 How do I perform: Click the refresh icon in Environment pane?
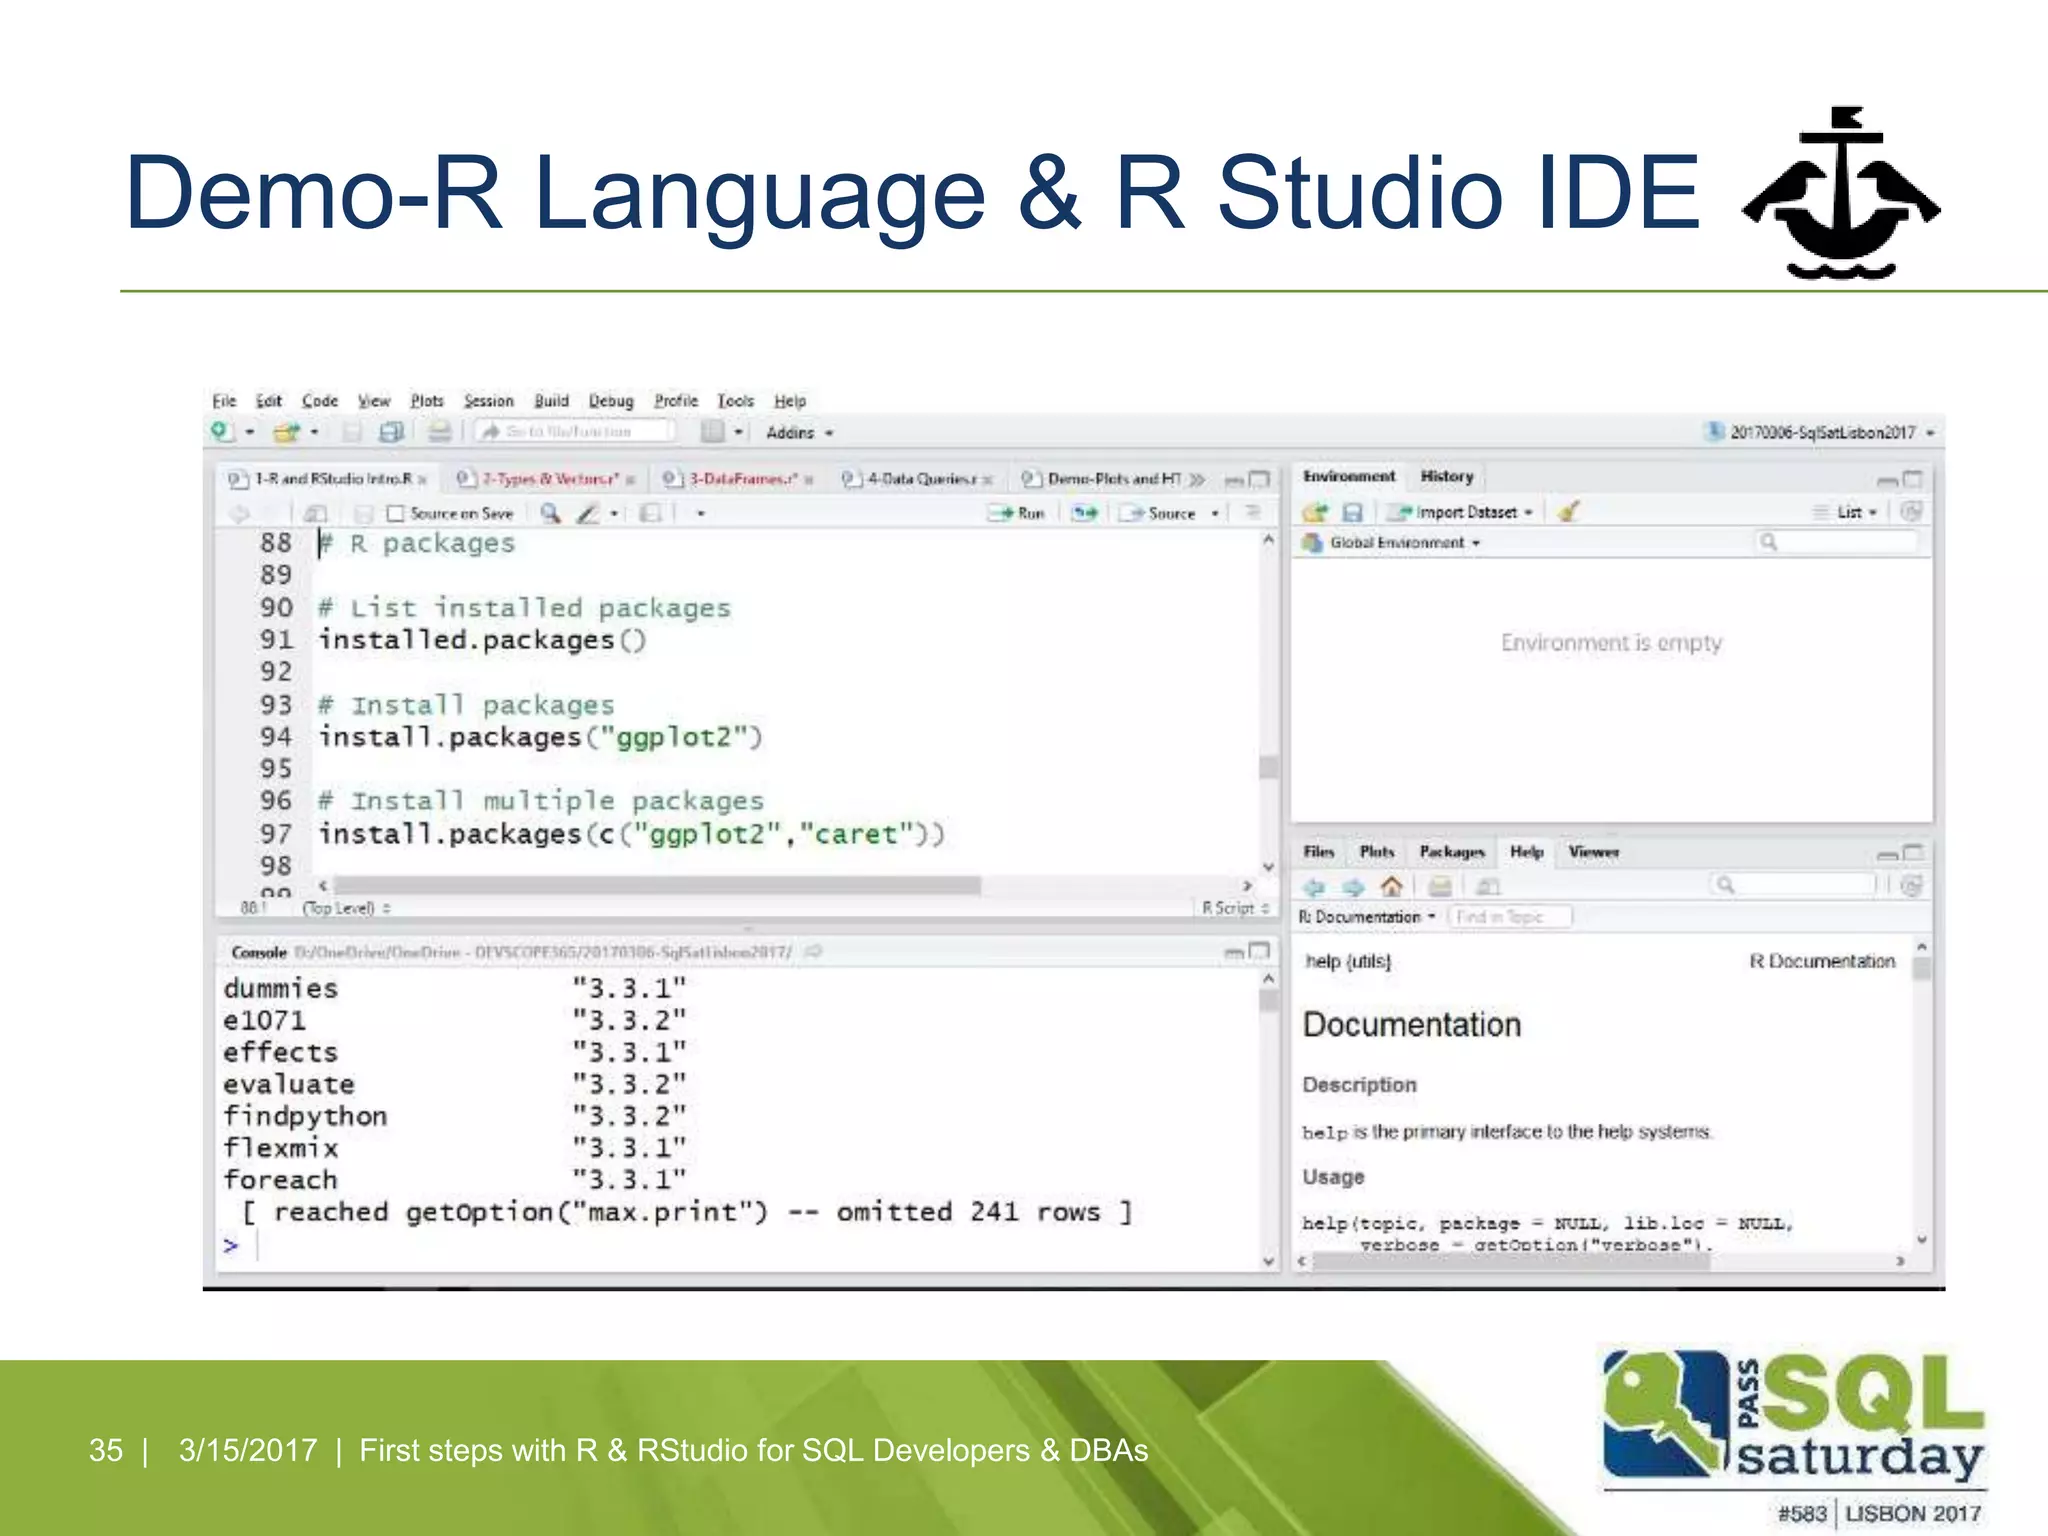tap(1911, 512)
